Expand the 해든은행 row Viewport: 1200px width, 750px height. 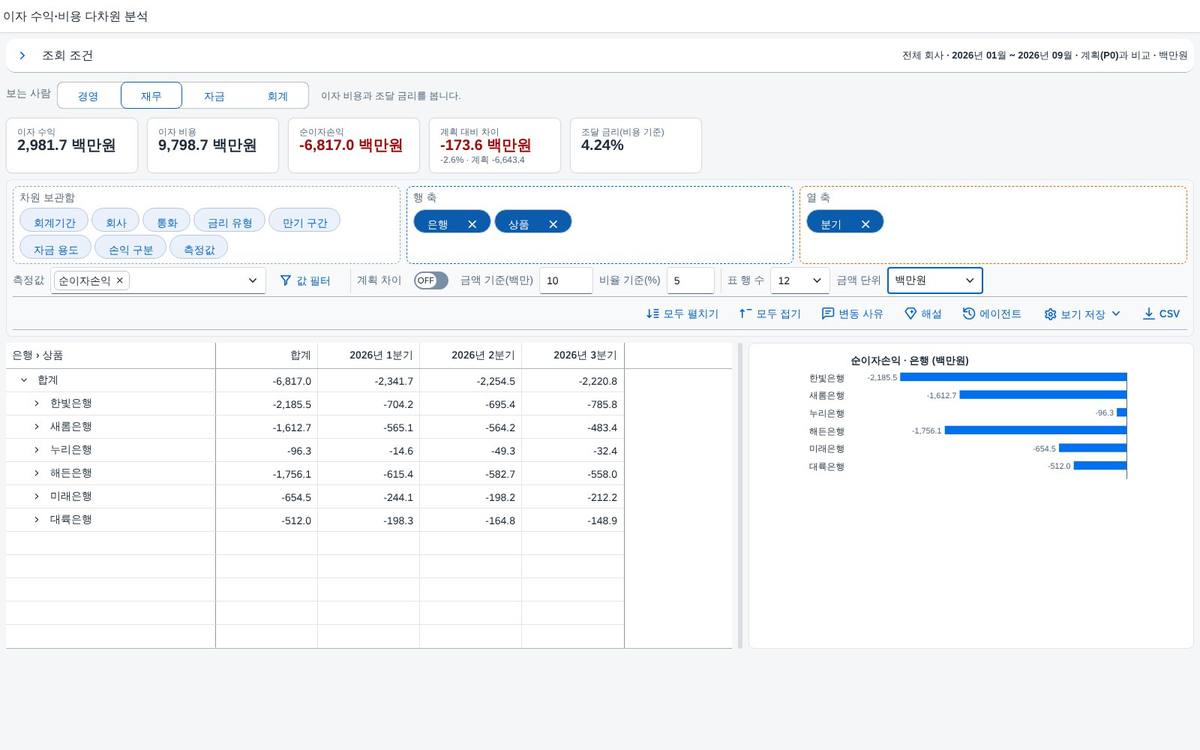tap(37, 473)
